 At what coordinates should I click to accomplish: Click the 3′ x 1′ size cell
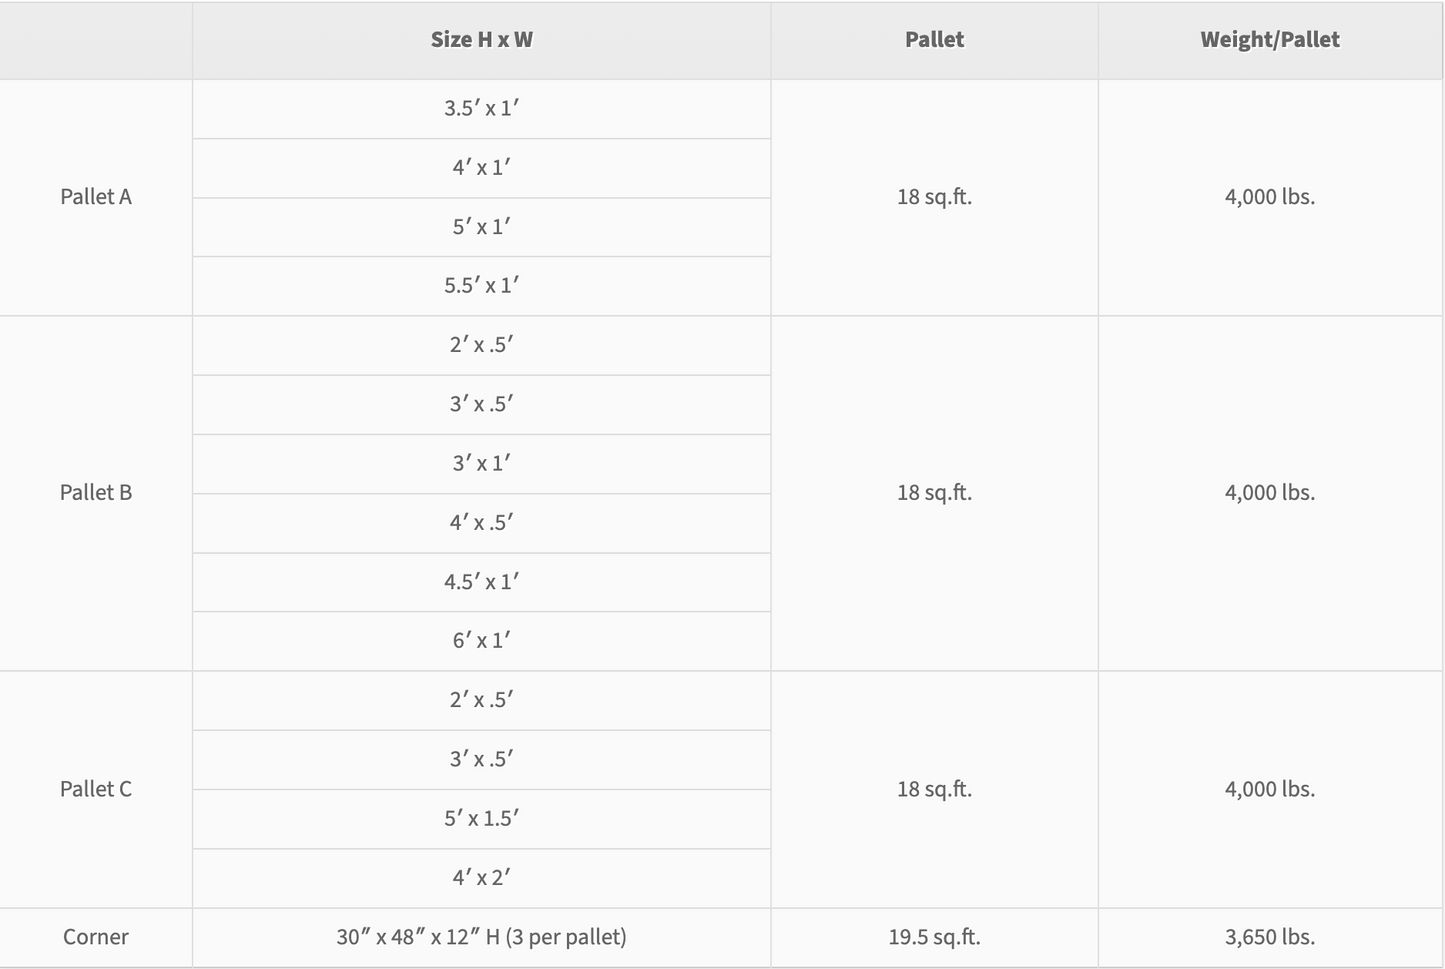coord(481,464)
